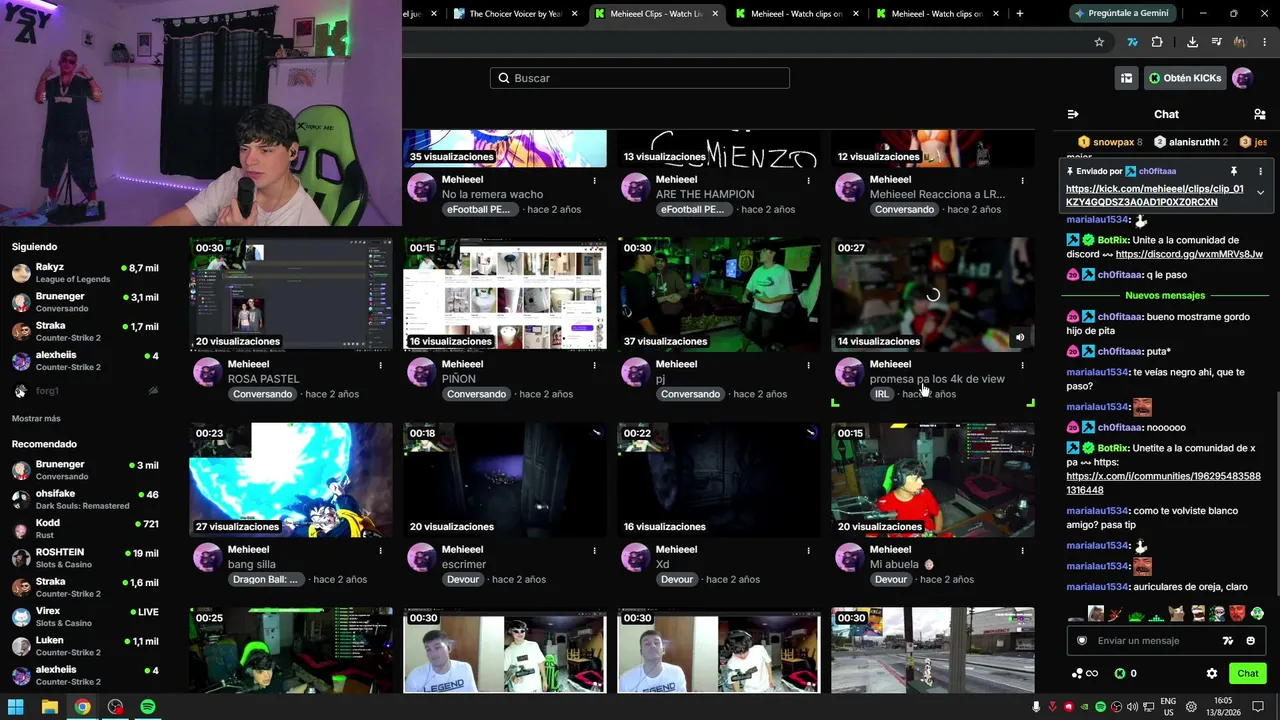Open ohsifake channel in recommended list
This screenshot has height=720, width=1280.
coord(86,499)
